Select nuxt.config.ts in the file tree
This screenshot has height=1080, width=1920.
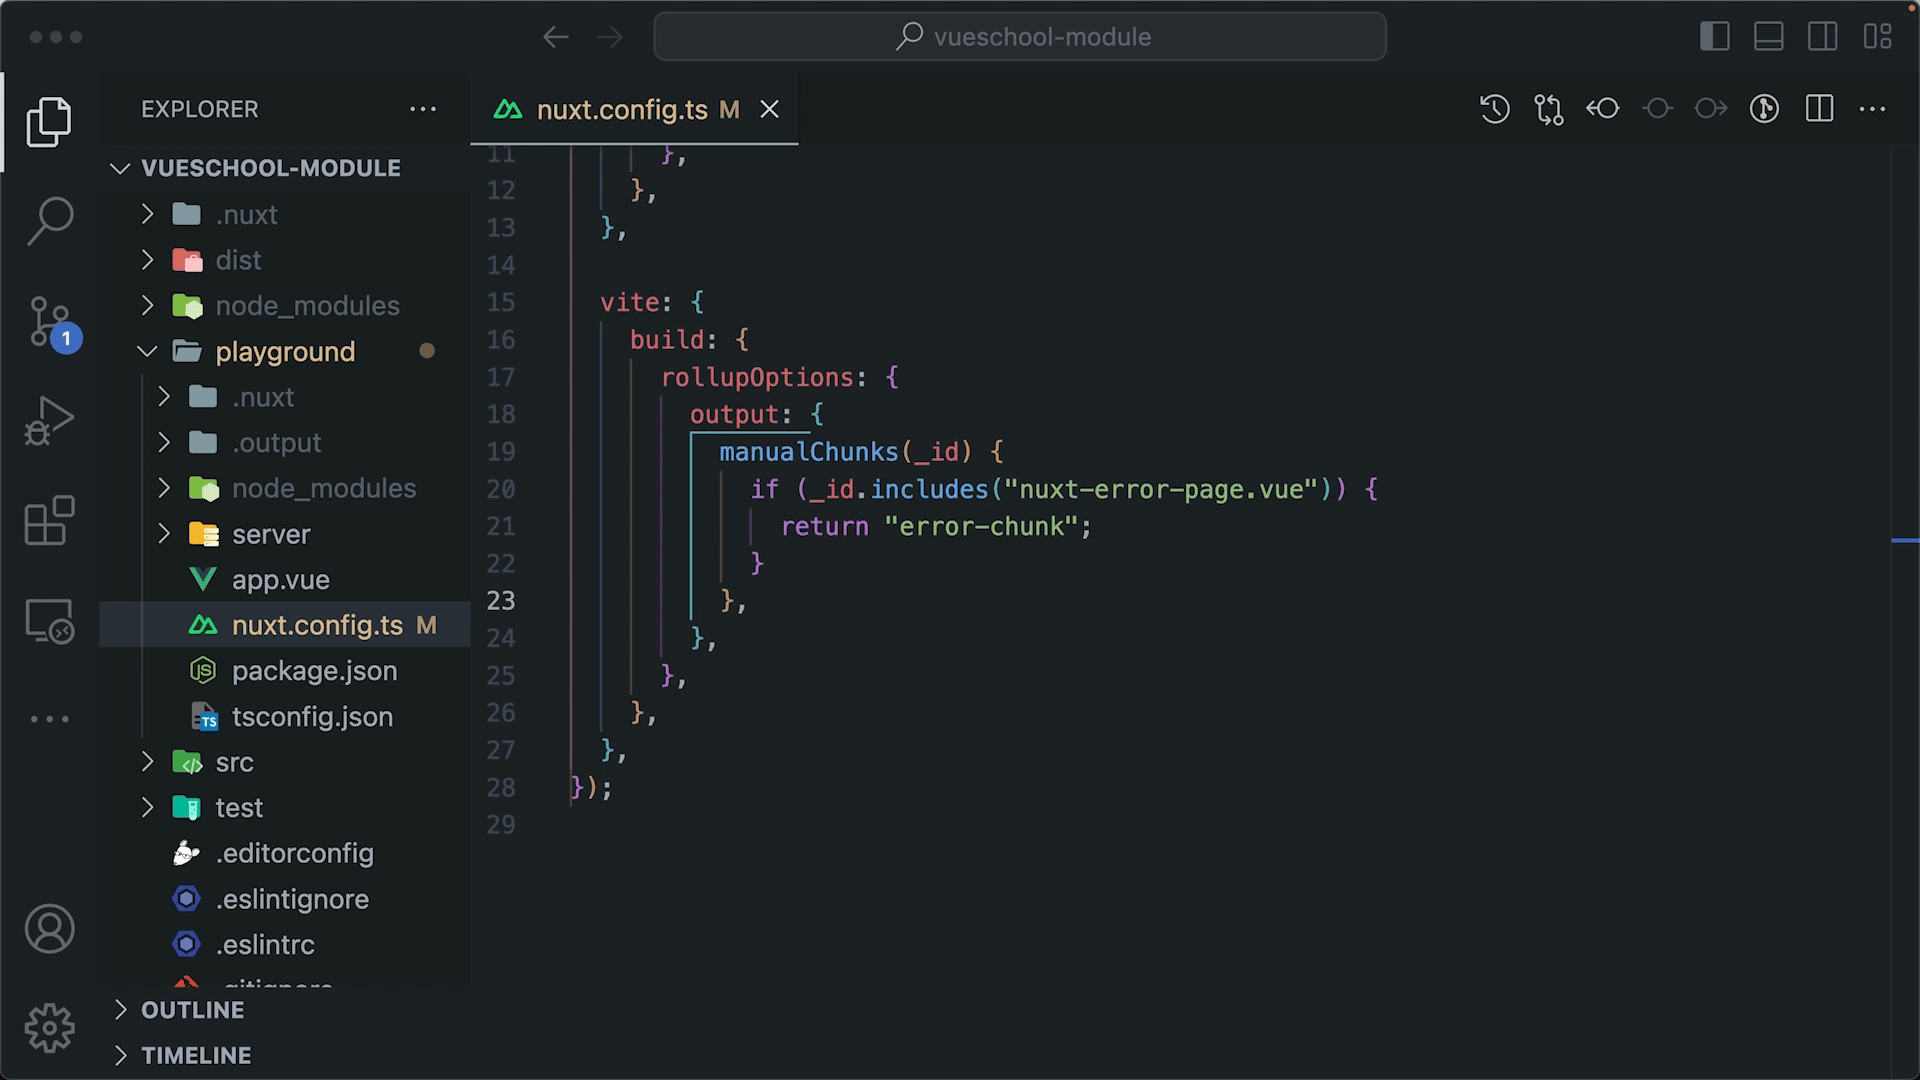tap(285, 625)
